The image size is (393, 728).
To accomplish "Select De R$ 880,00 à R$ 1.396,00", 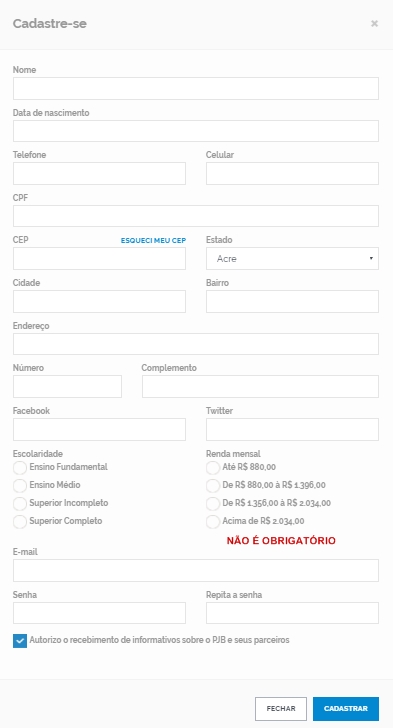I will (x=213, y=486).
